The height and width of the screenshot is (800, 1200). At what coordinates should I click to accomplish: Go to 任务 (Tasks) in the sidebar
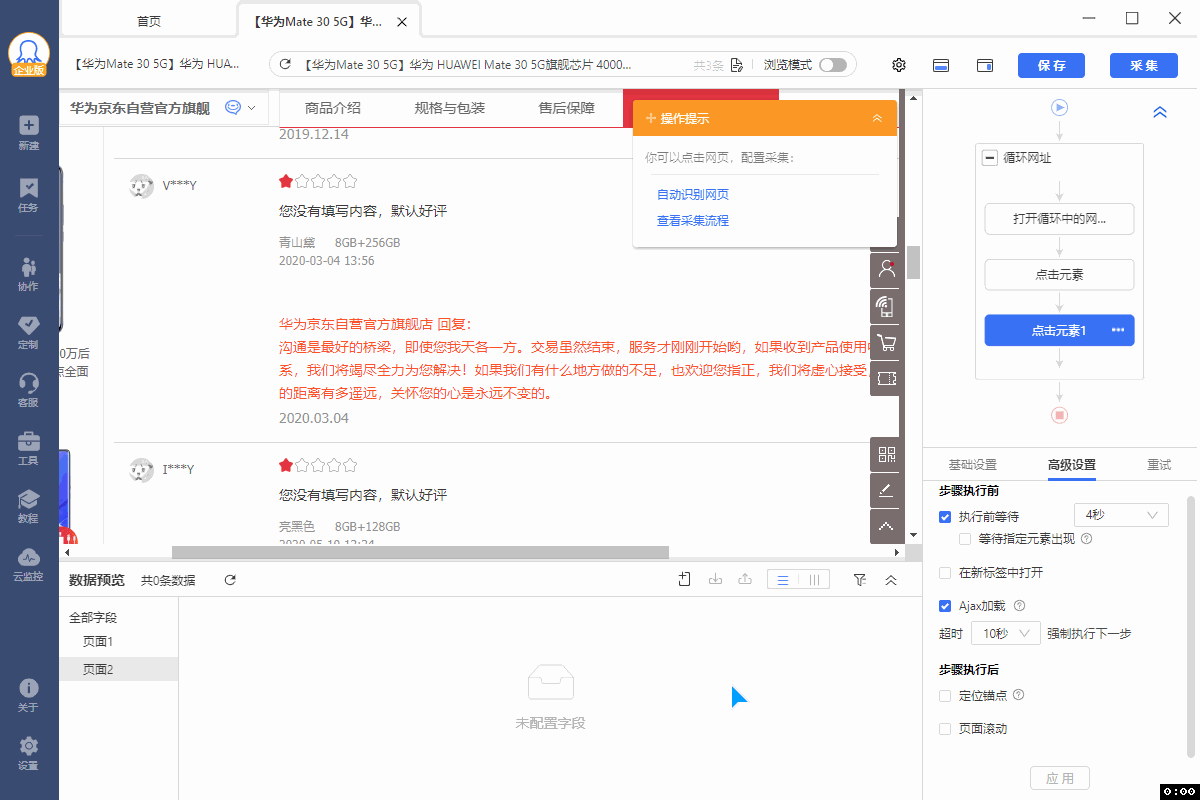pos(28,194)
